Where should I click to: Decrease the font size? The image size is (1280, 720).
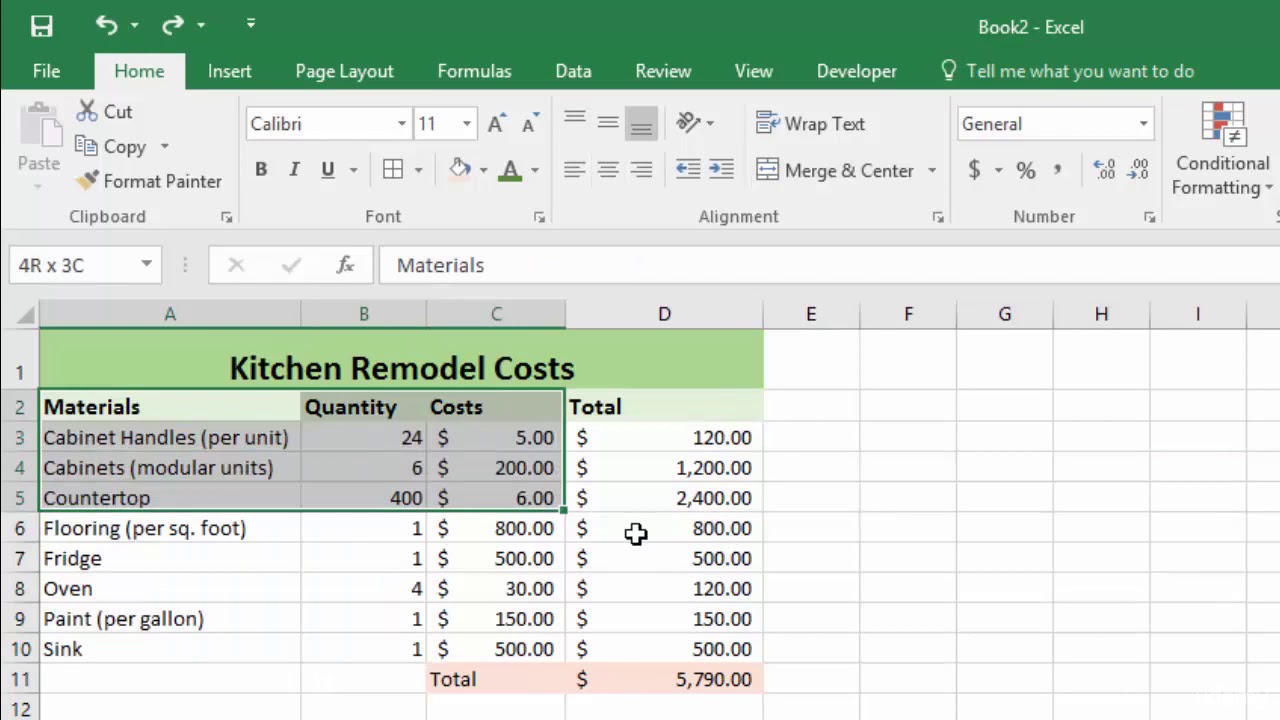click(x=529, y=124)
